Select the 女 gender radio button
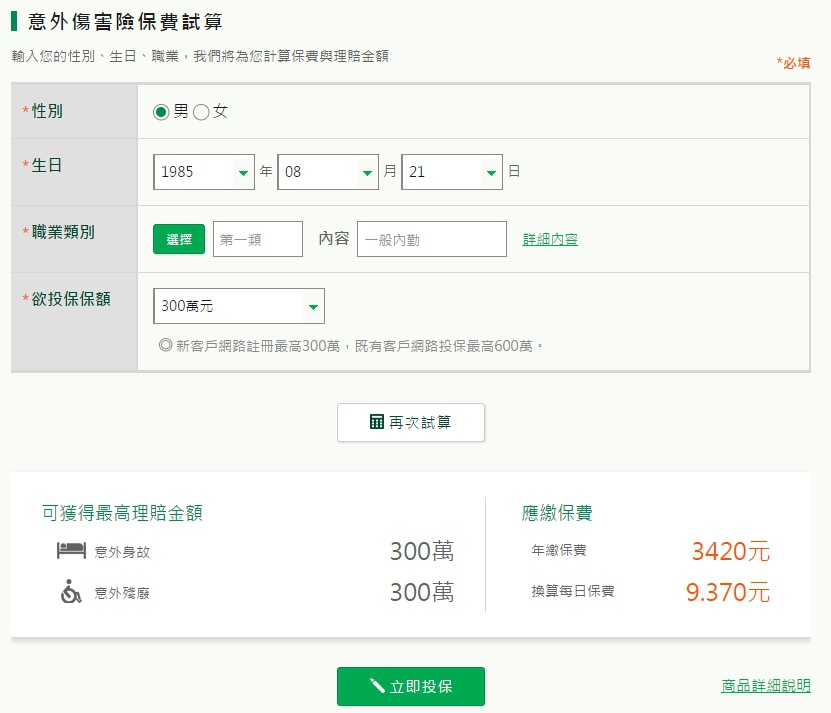831x713 pixels. point(201,112)
